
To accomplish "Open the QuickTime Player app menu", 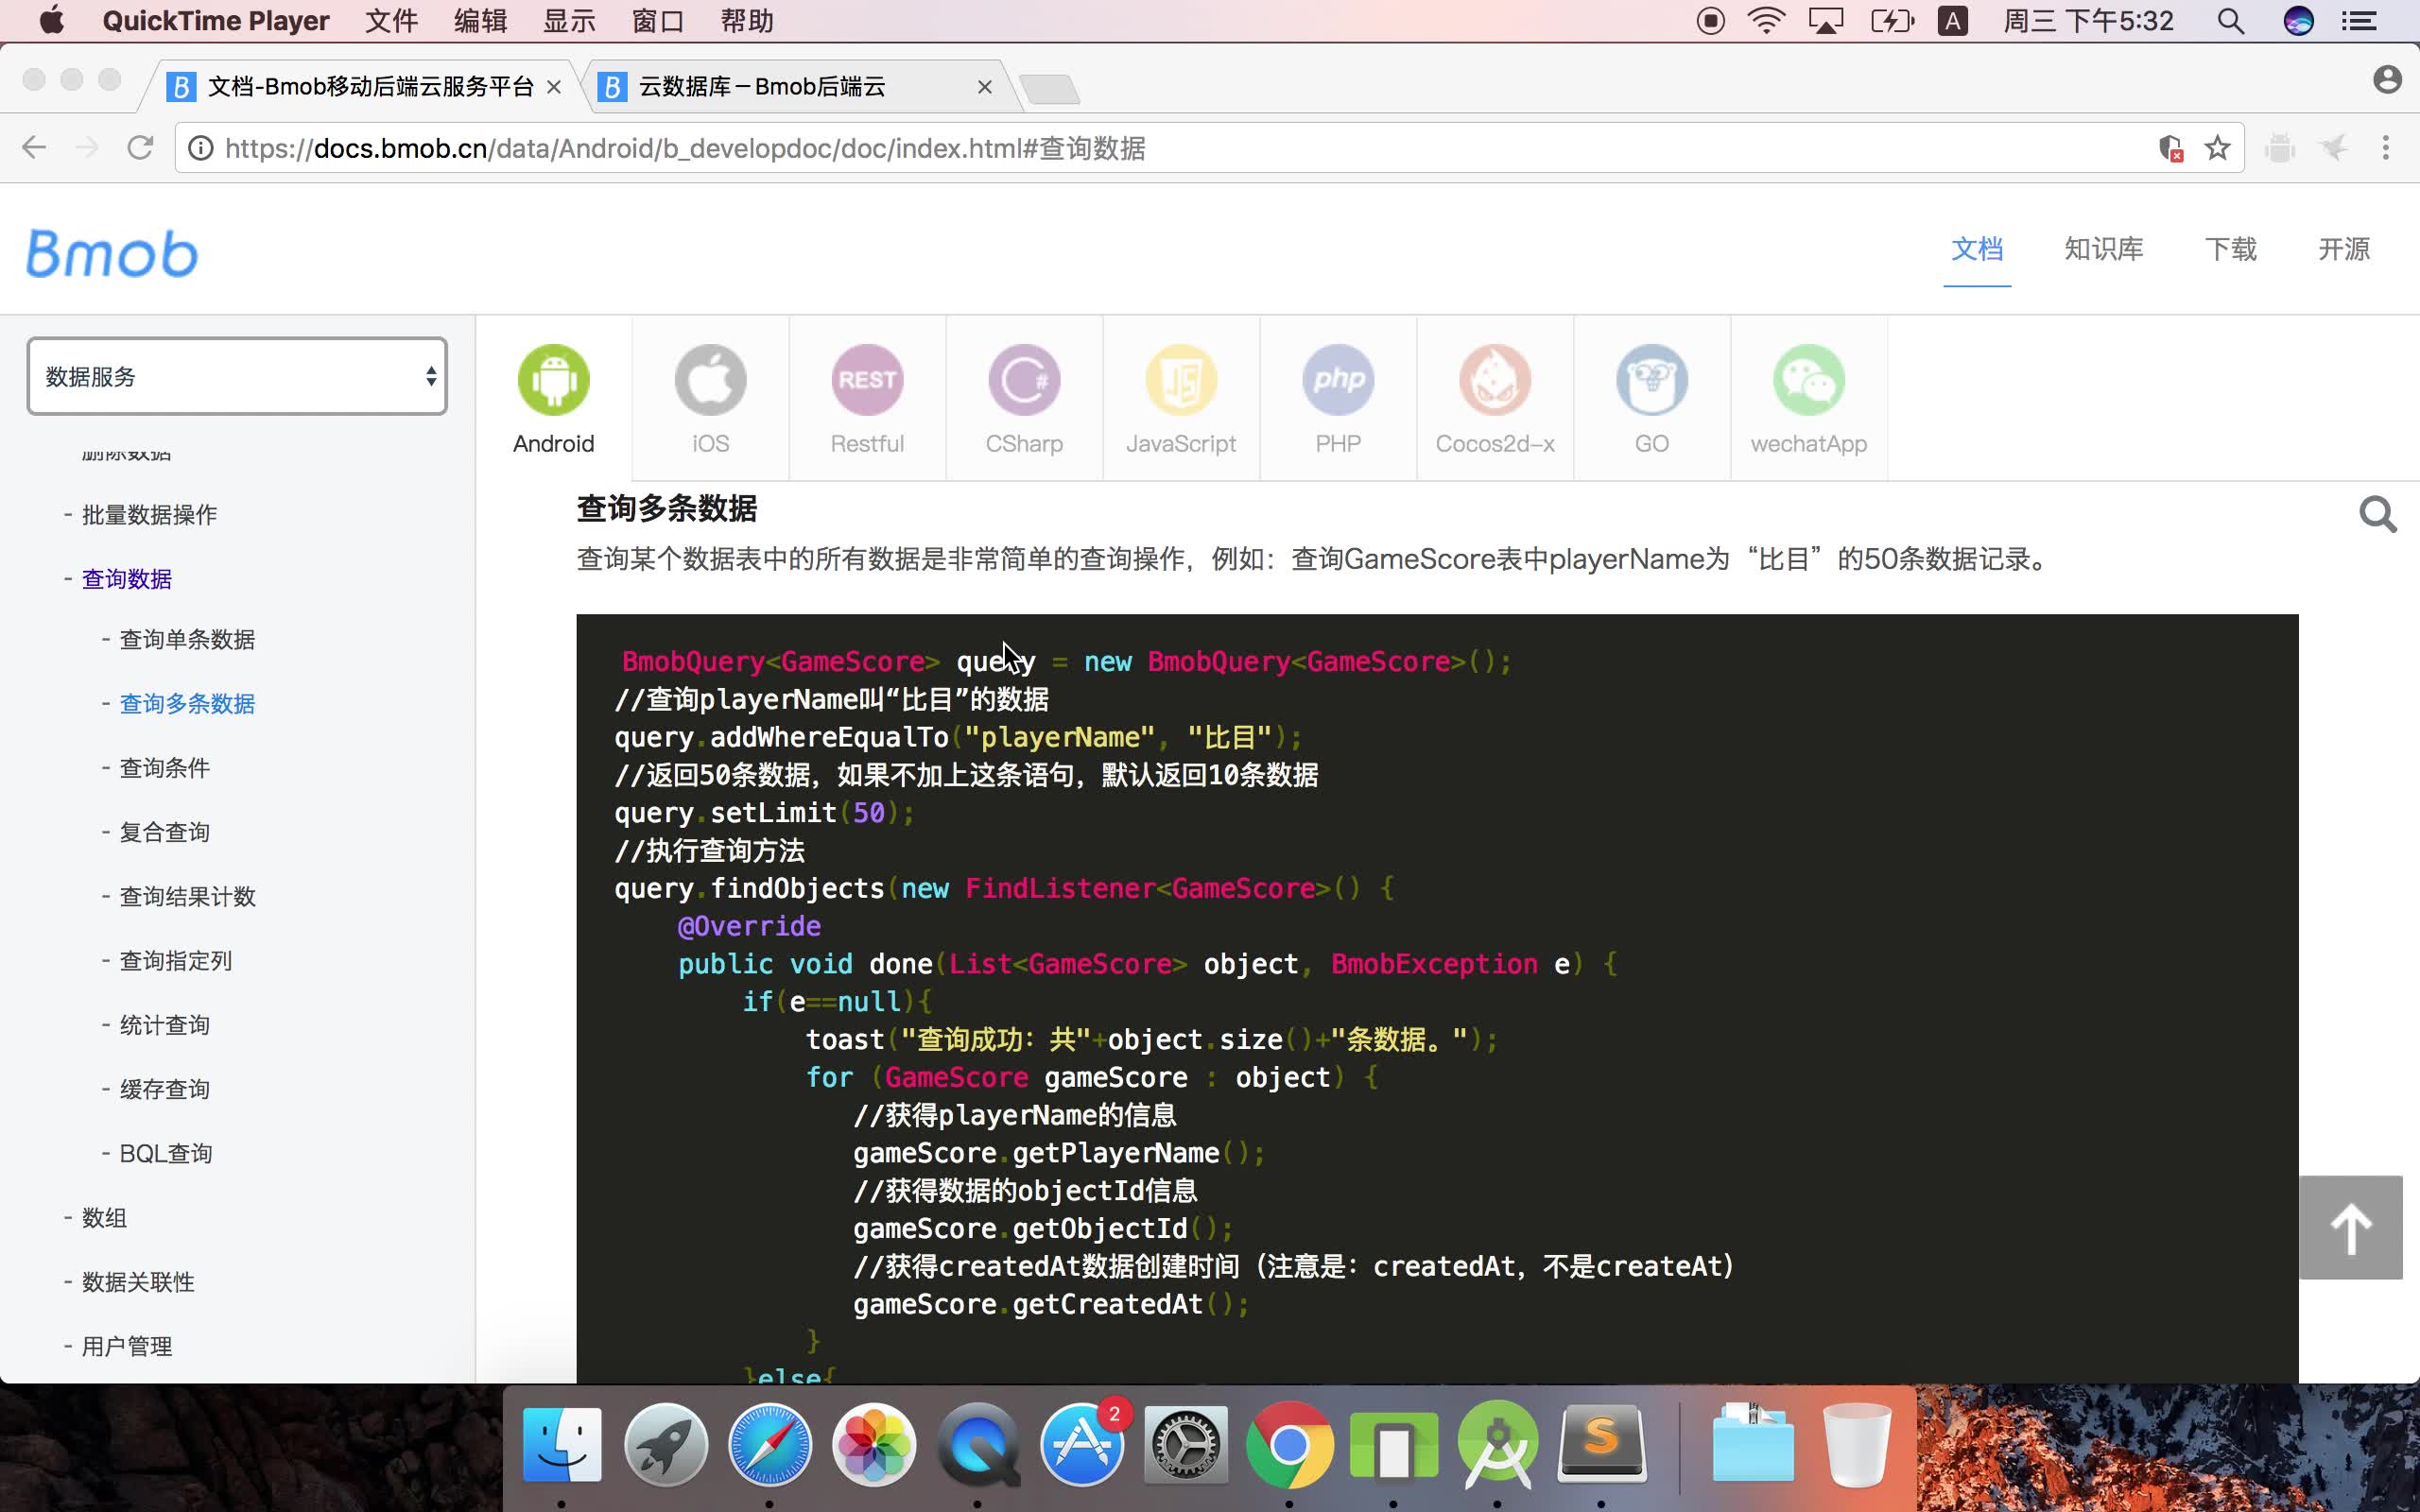I will click(x=216, y=21).
